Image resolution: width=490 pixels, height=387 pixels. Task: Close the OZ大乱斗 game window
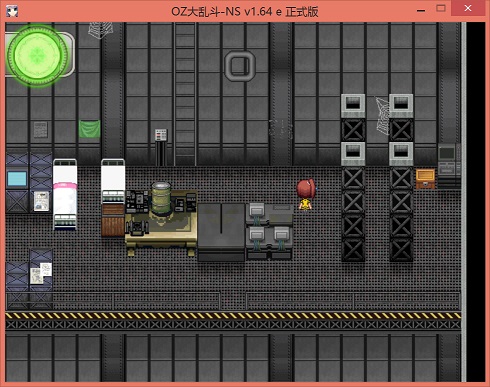pos(468,8)
